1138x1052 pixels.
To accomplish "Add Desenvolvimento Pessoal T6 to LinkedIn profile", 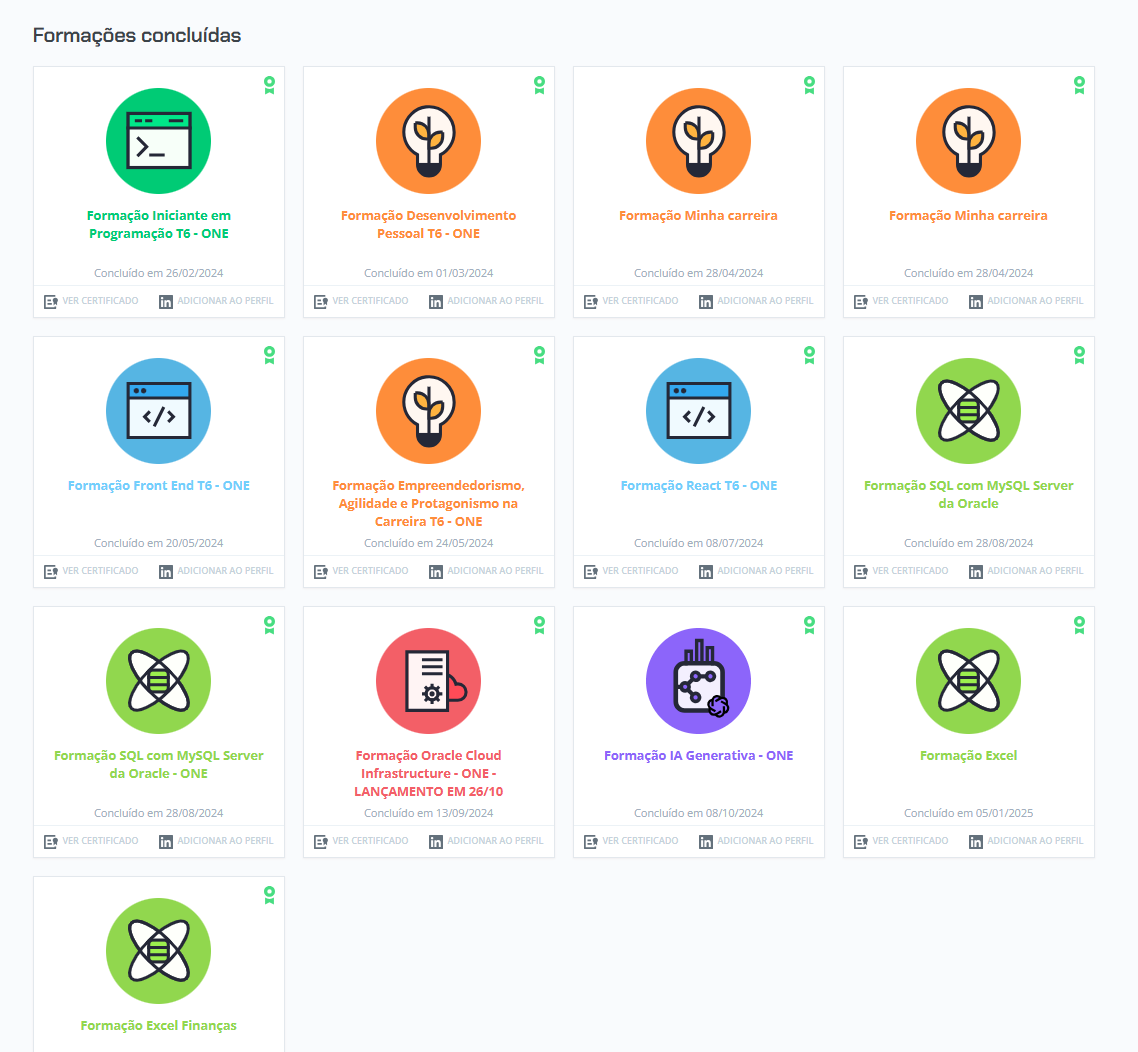I will coord(486,301).
